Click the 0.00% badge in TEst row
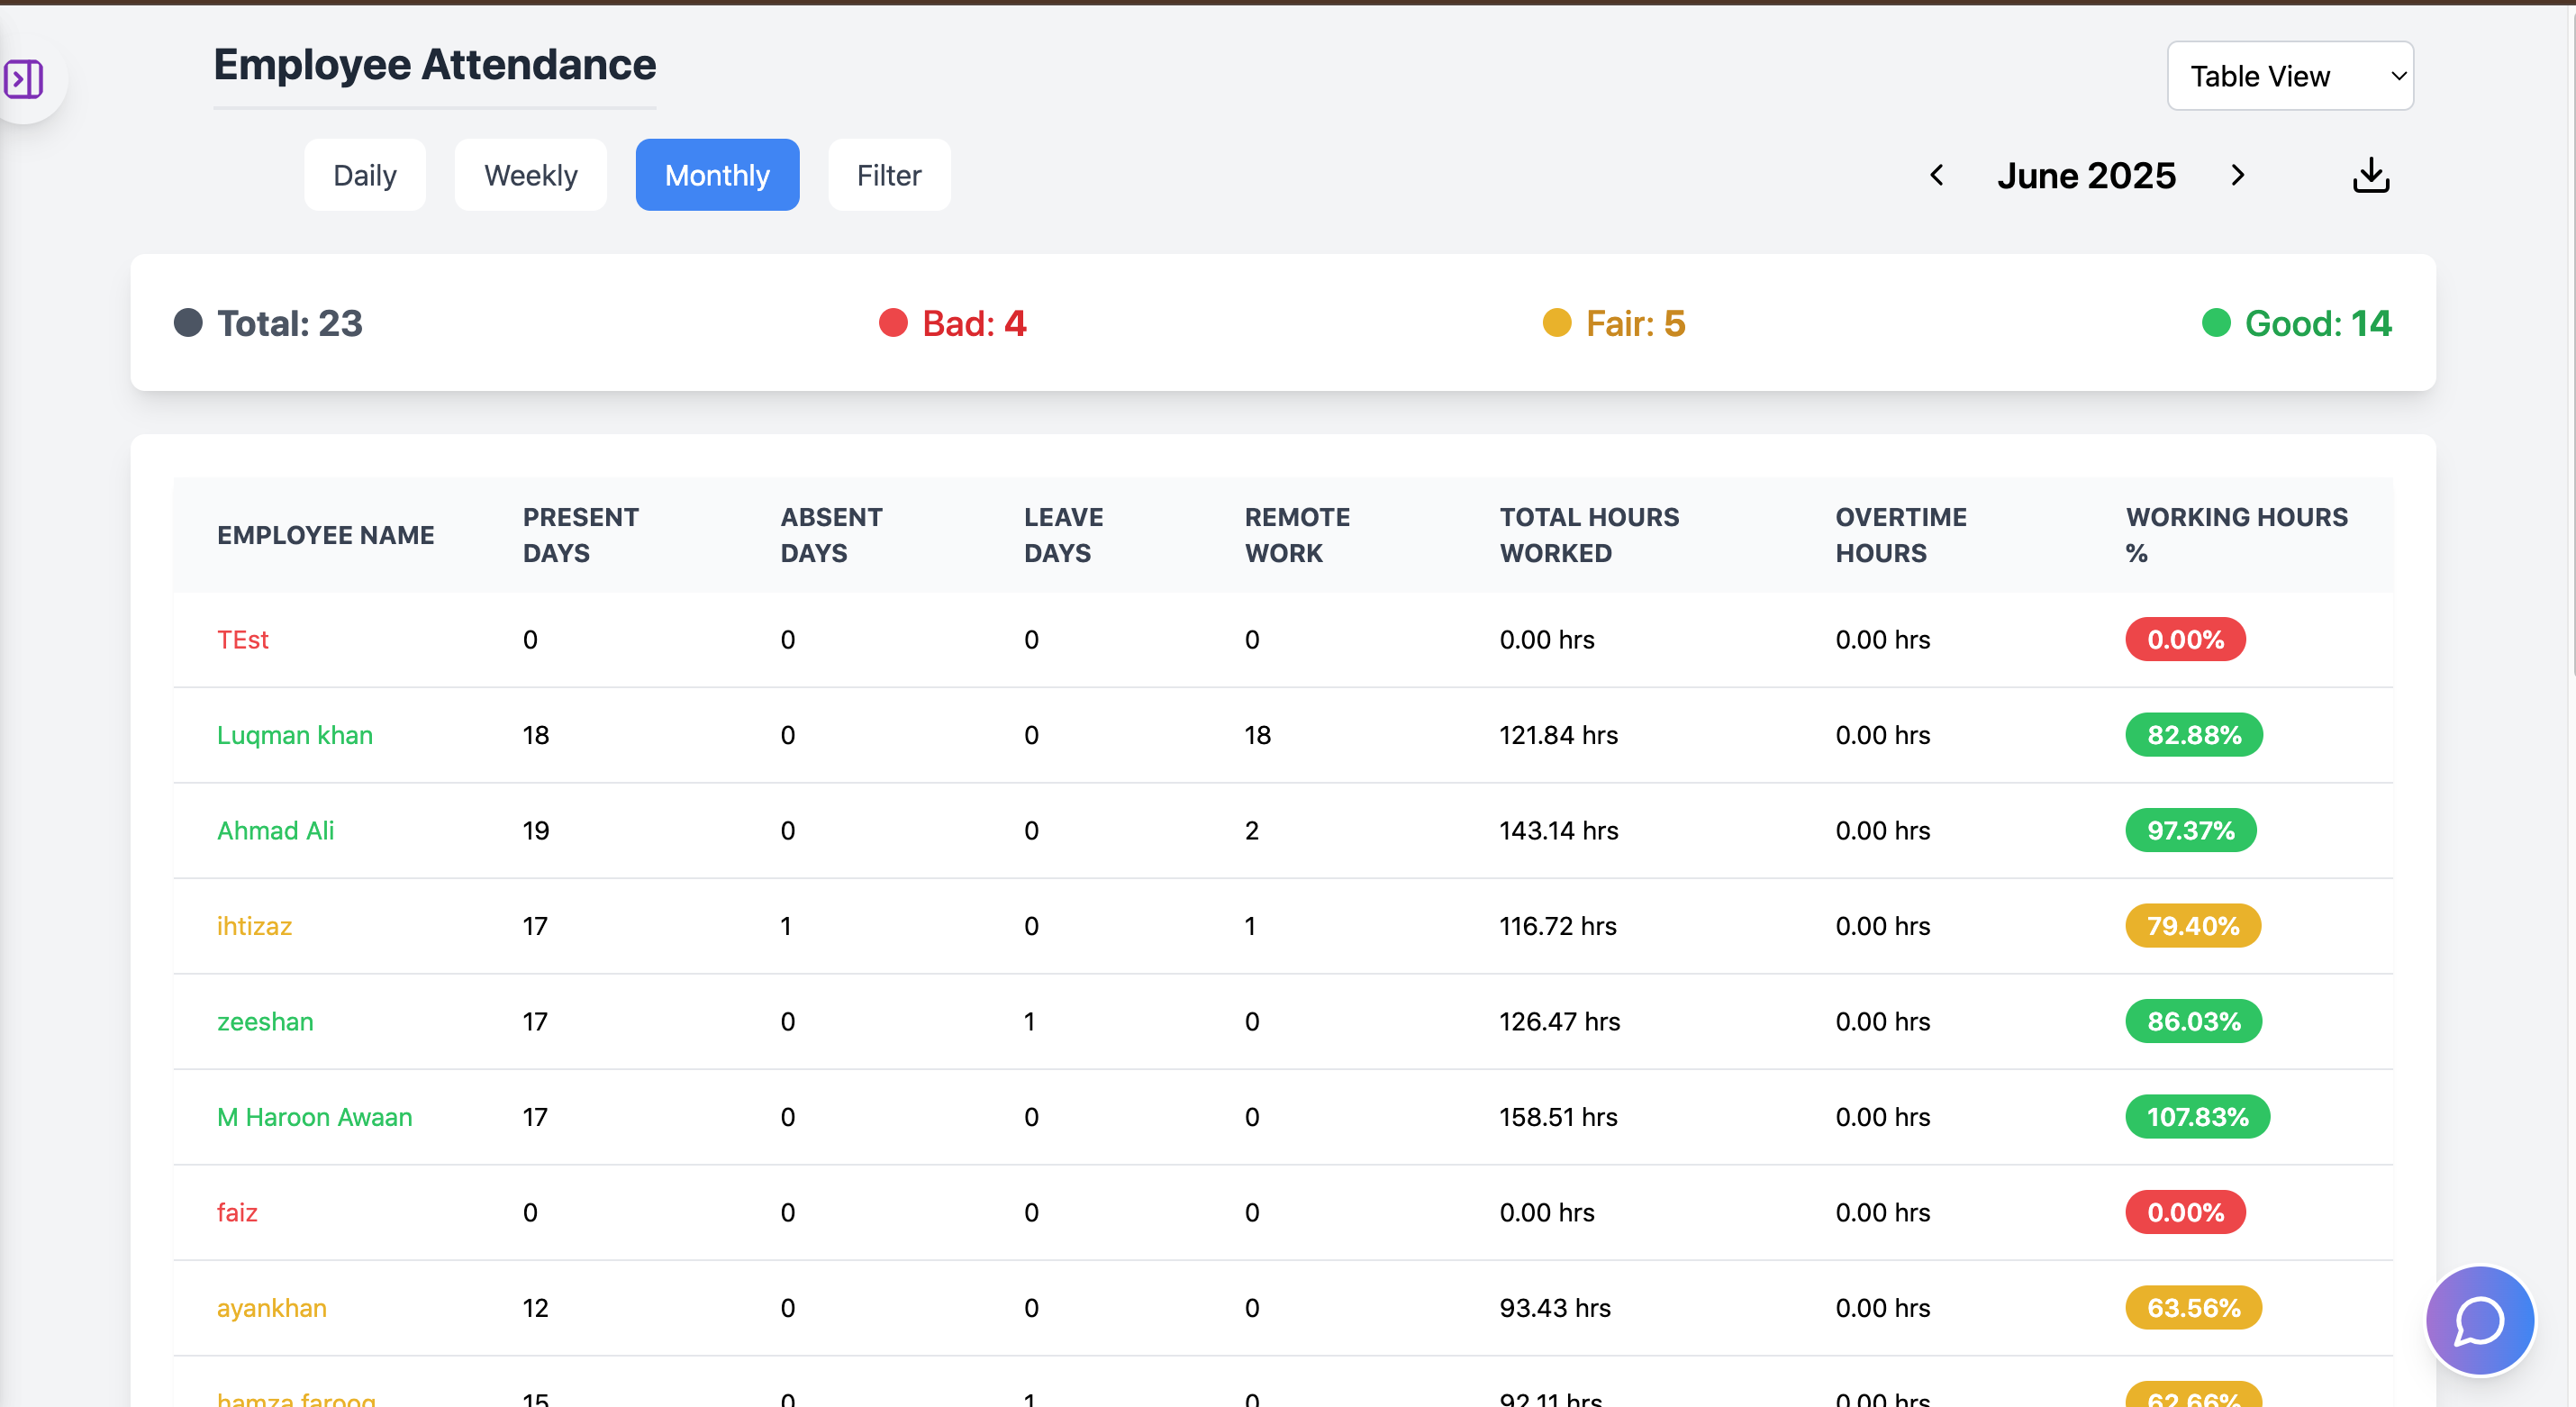This screenshot has height=1407, width=2576. 2185,640
